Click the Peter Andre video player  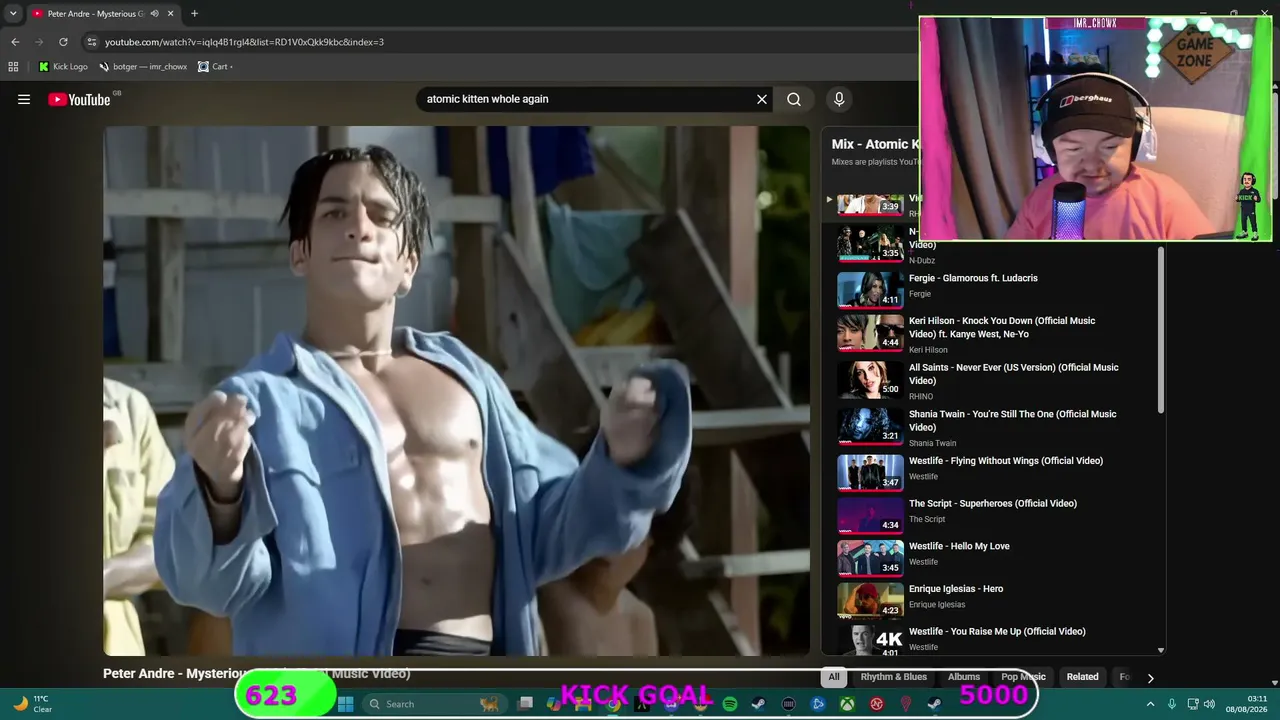pyautogui.click(x=456, y=390)
